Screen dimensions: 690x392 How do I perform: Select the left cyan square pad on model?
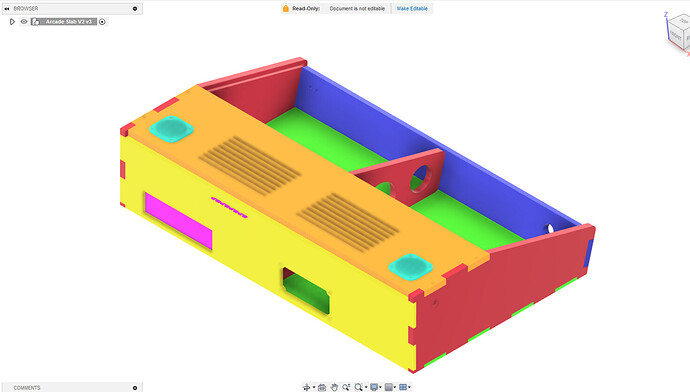171,129
